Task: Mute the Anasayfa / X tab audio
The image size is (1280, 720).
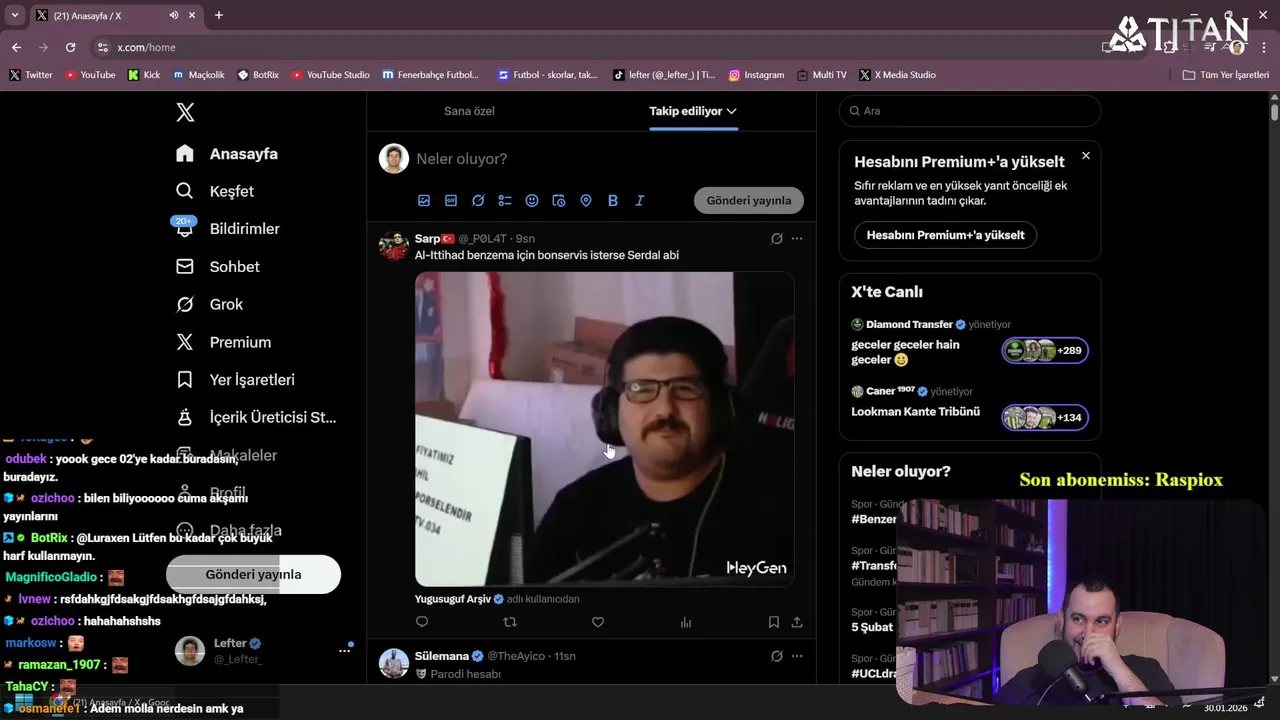Action: coord(174,15)
